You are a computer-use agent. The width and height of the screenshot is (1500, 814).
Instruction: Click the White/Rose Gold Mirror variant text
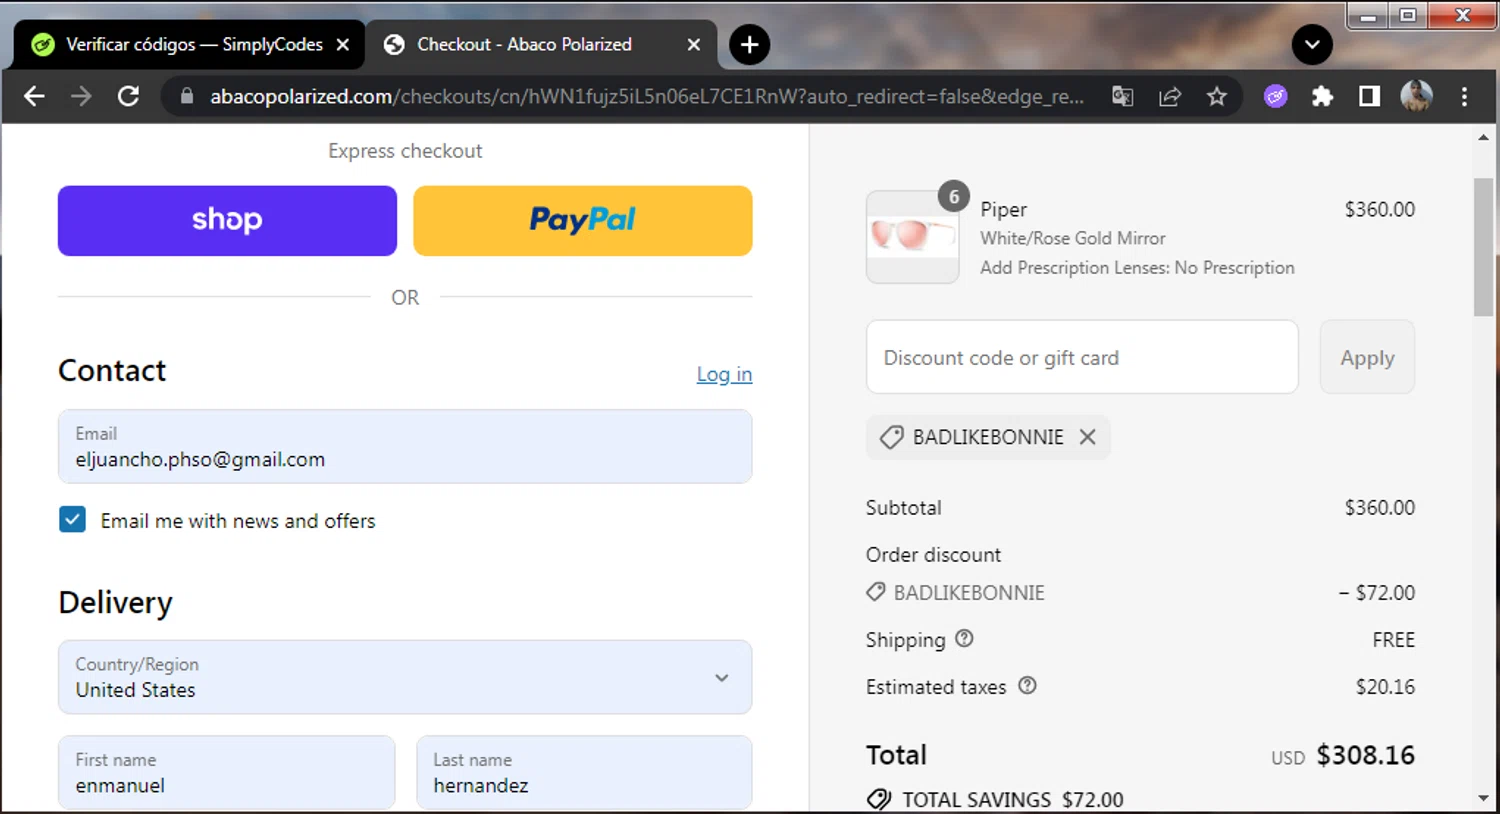click(1073, 238)
